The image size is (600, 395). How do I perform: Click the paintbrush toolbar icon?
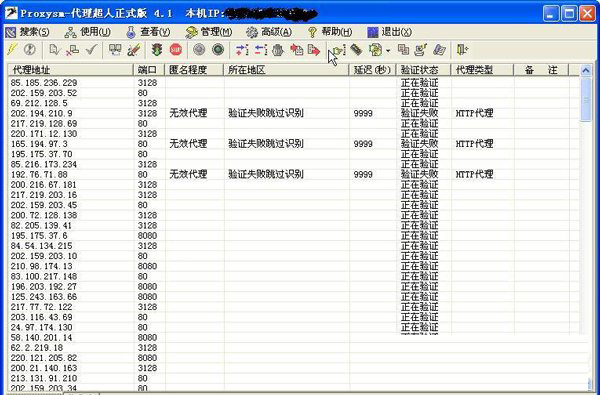click(134, 50)
